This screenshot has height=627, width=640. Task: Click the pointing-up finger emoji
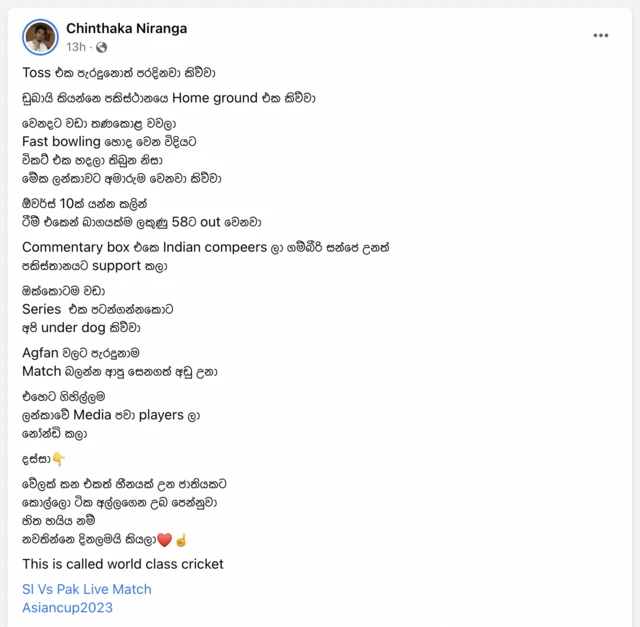point(181,540)
